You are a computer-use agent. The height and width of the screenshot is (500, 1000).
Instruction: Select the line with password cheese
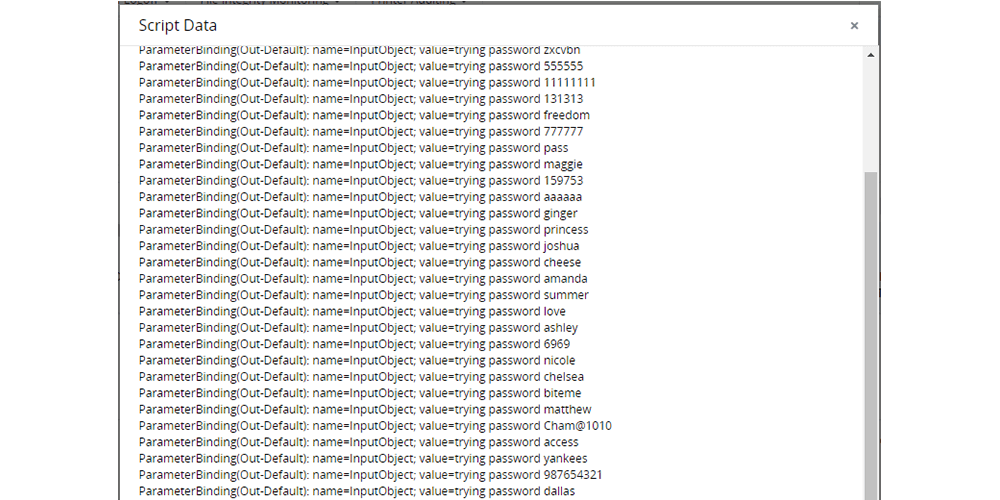pos(360,262)
